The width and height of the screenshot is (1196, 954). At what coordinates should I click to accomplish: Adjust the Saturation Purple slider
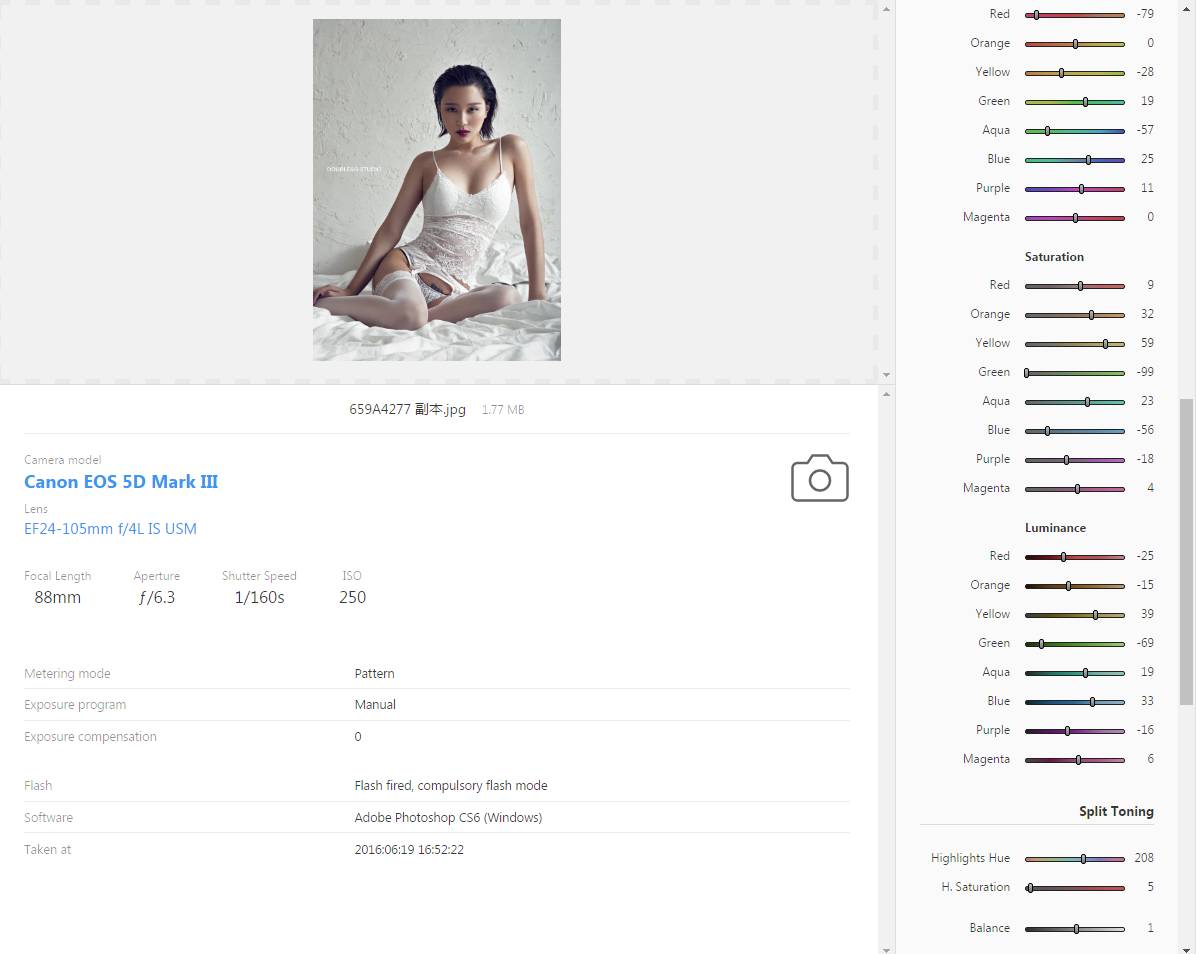coord(1075,459)
